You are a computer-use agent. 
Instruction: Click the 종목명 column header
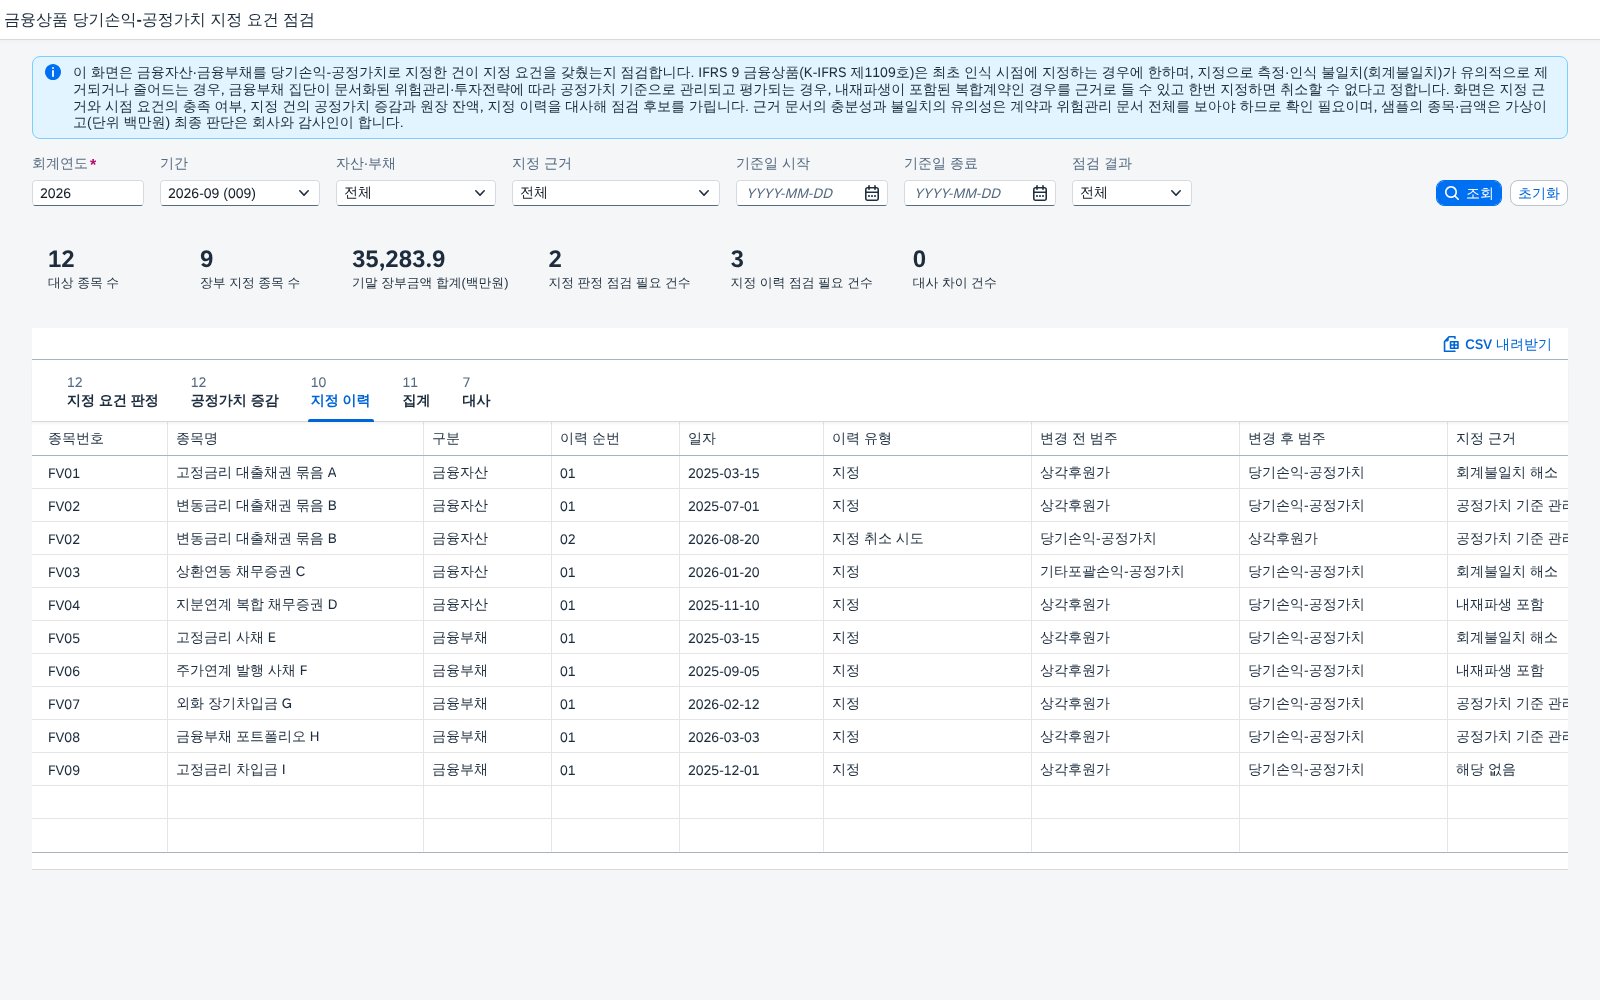pyautogui.click(x=296, y=439)
